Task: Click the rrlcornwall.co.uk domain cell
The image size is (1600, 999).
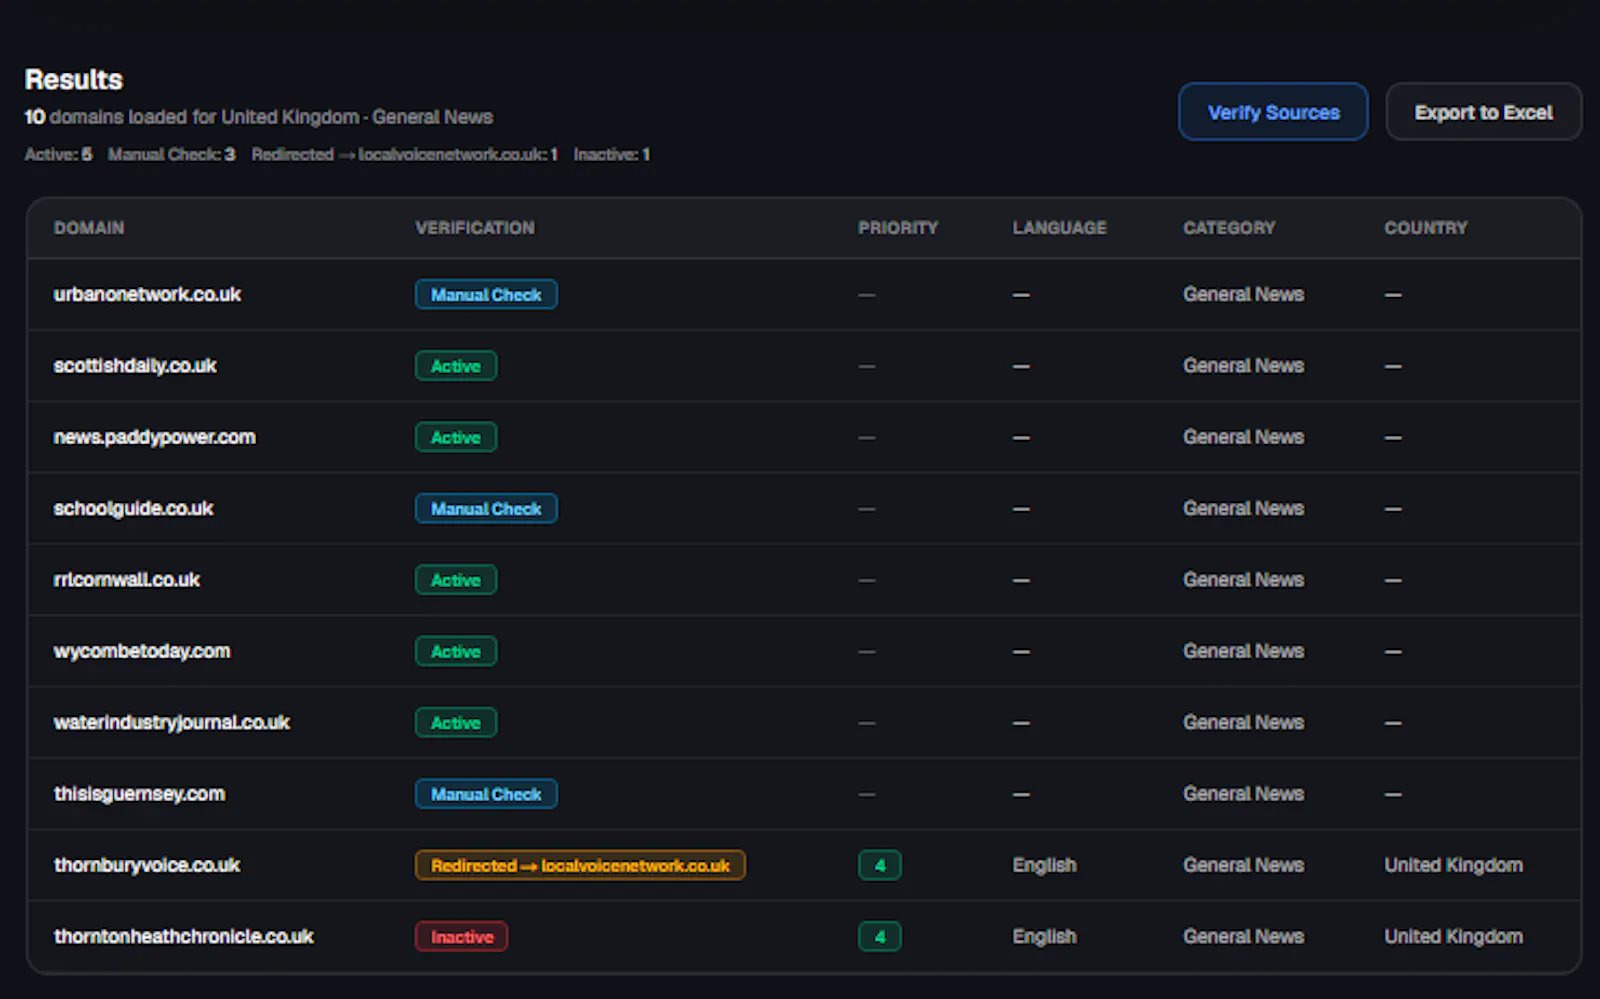Action: [127, 580]
